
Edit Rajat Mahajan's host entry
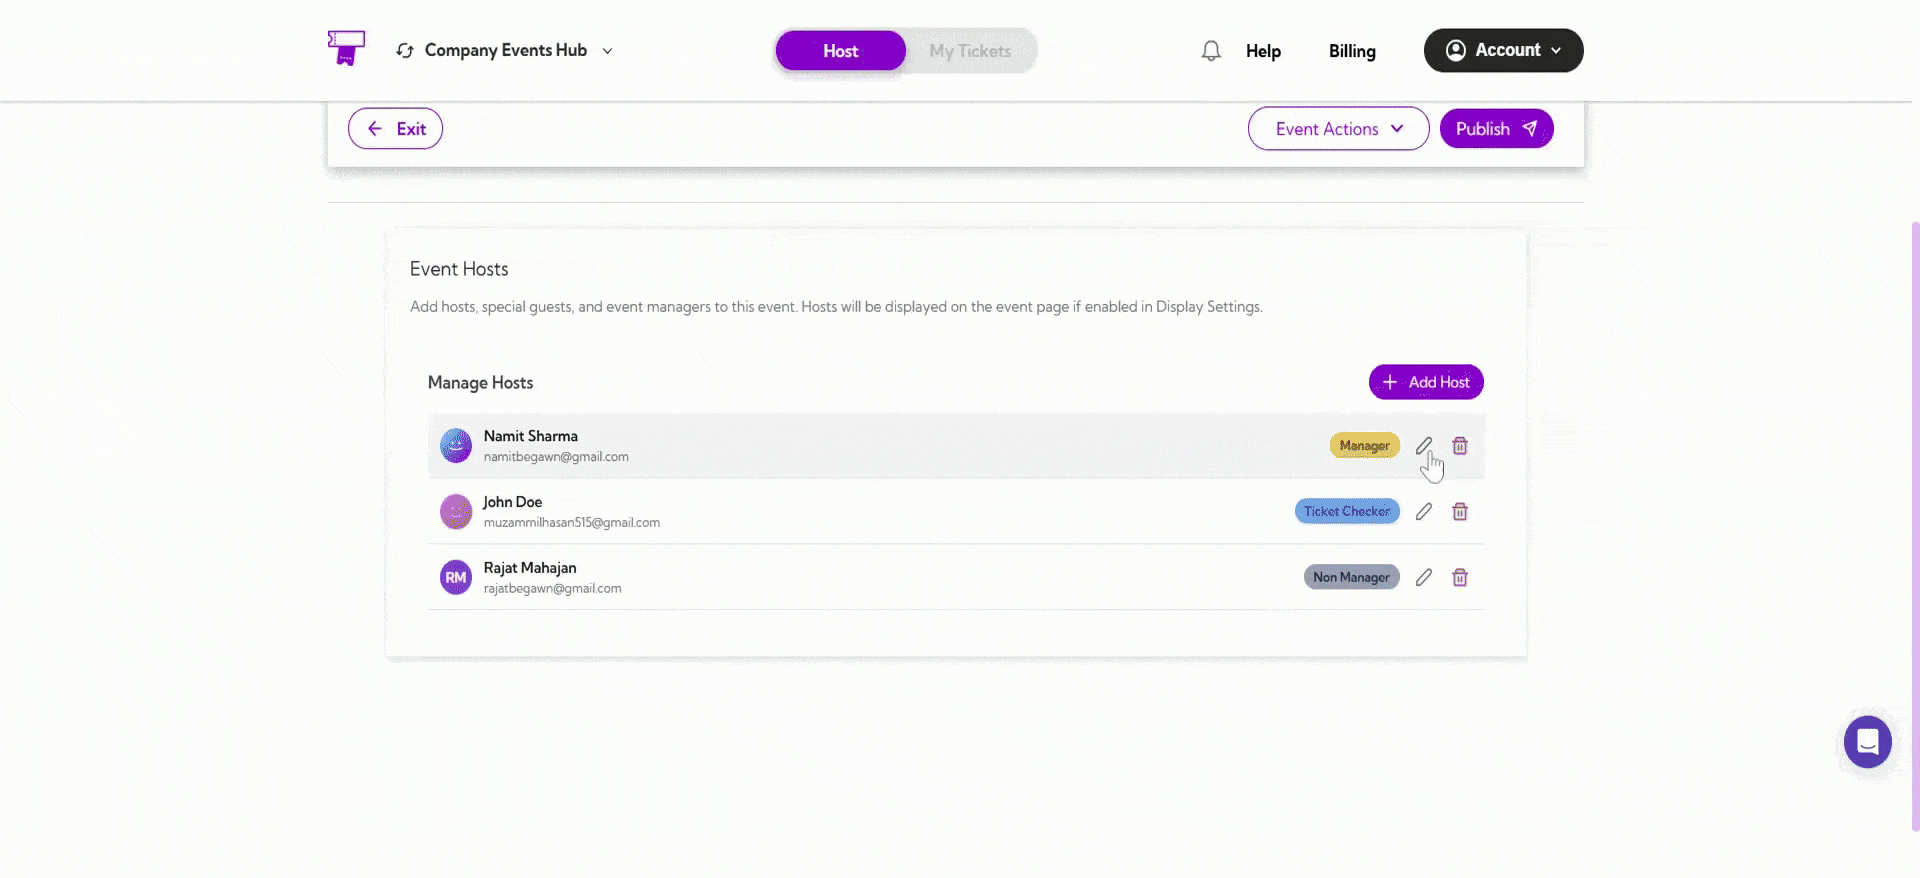pyautogui.click(x=1424, y=578)
